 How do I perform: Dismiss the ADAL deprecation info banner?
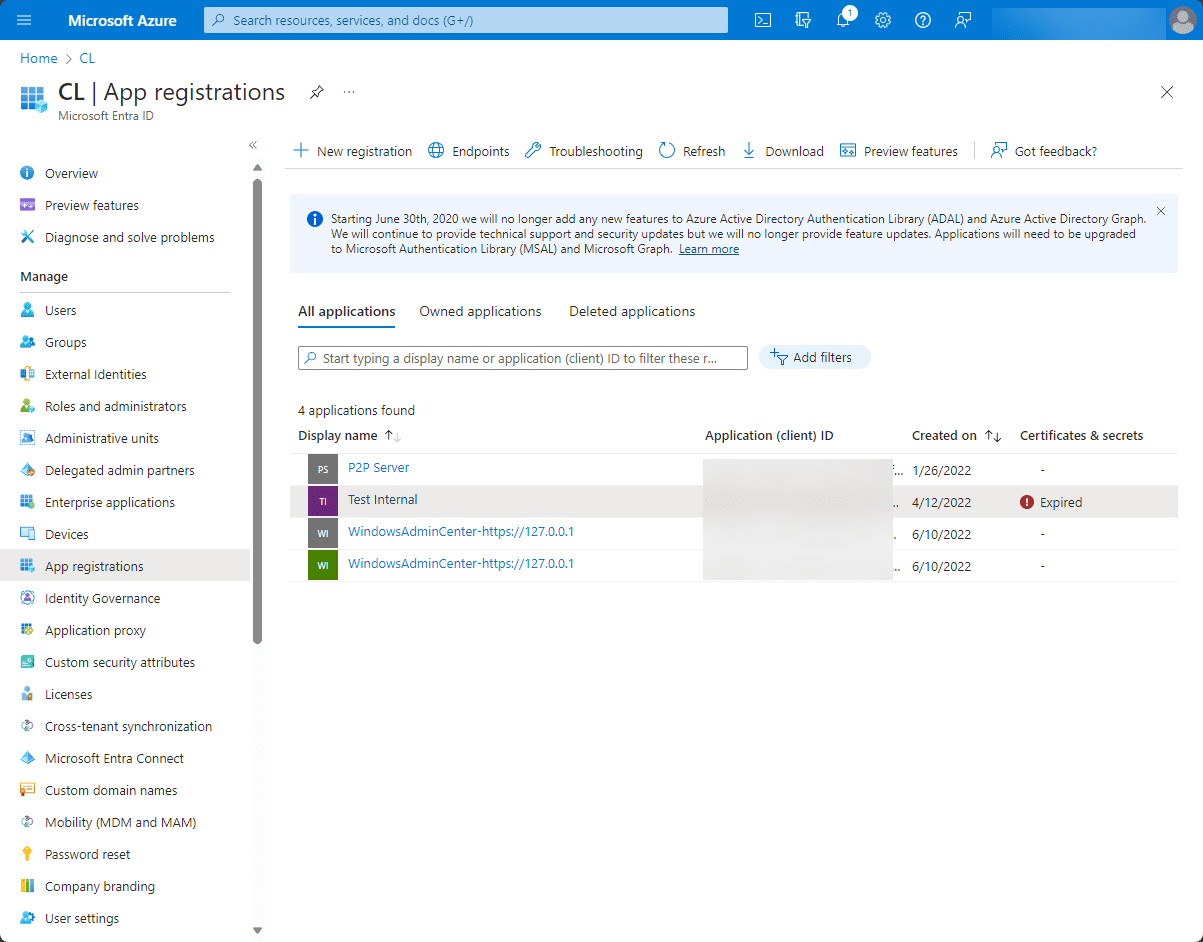(x=1161, y=211)
